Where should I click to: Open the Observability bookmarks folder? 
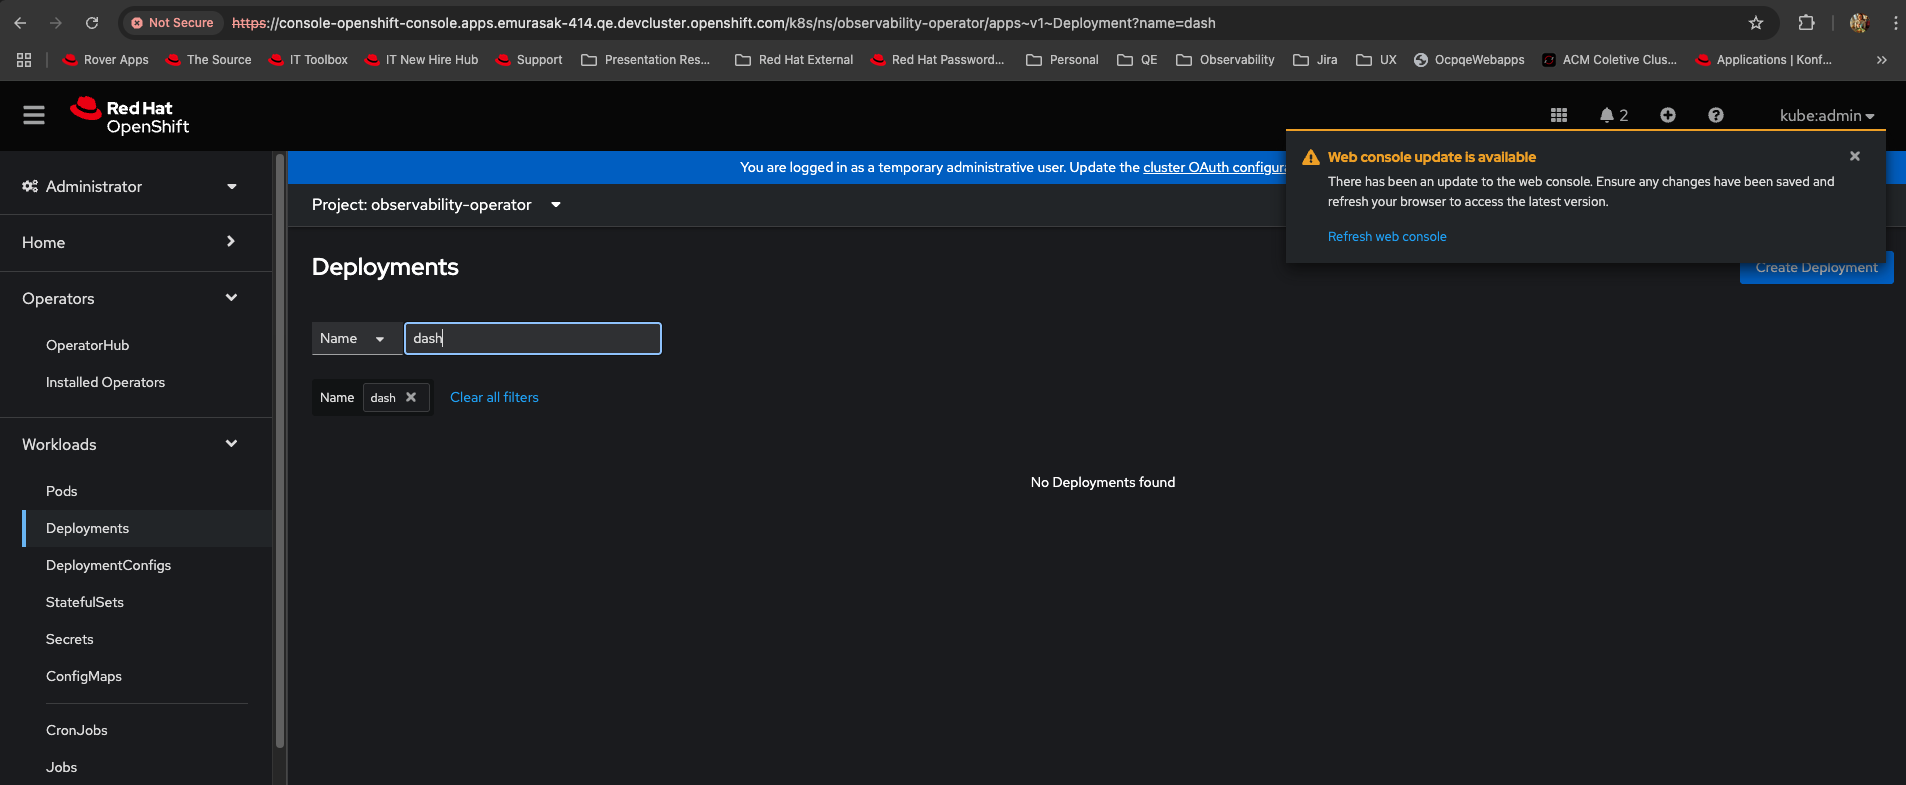[x=1225, y=60]
